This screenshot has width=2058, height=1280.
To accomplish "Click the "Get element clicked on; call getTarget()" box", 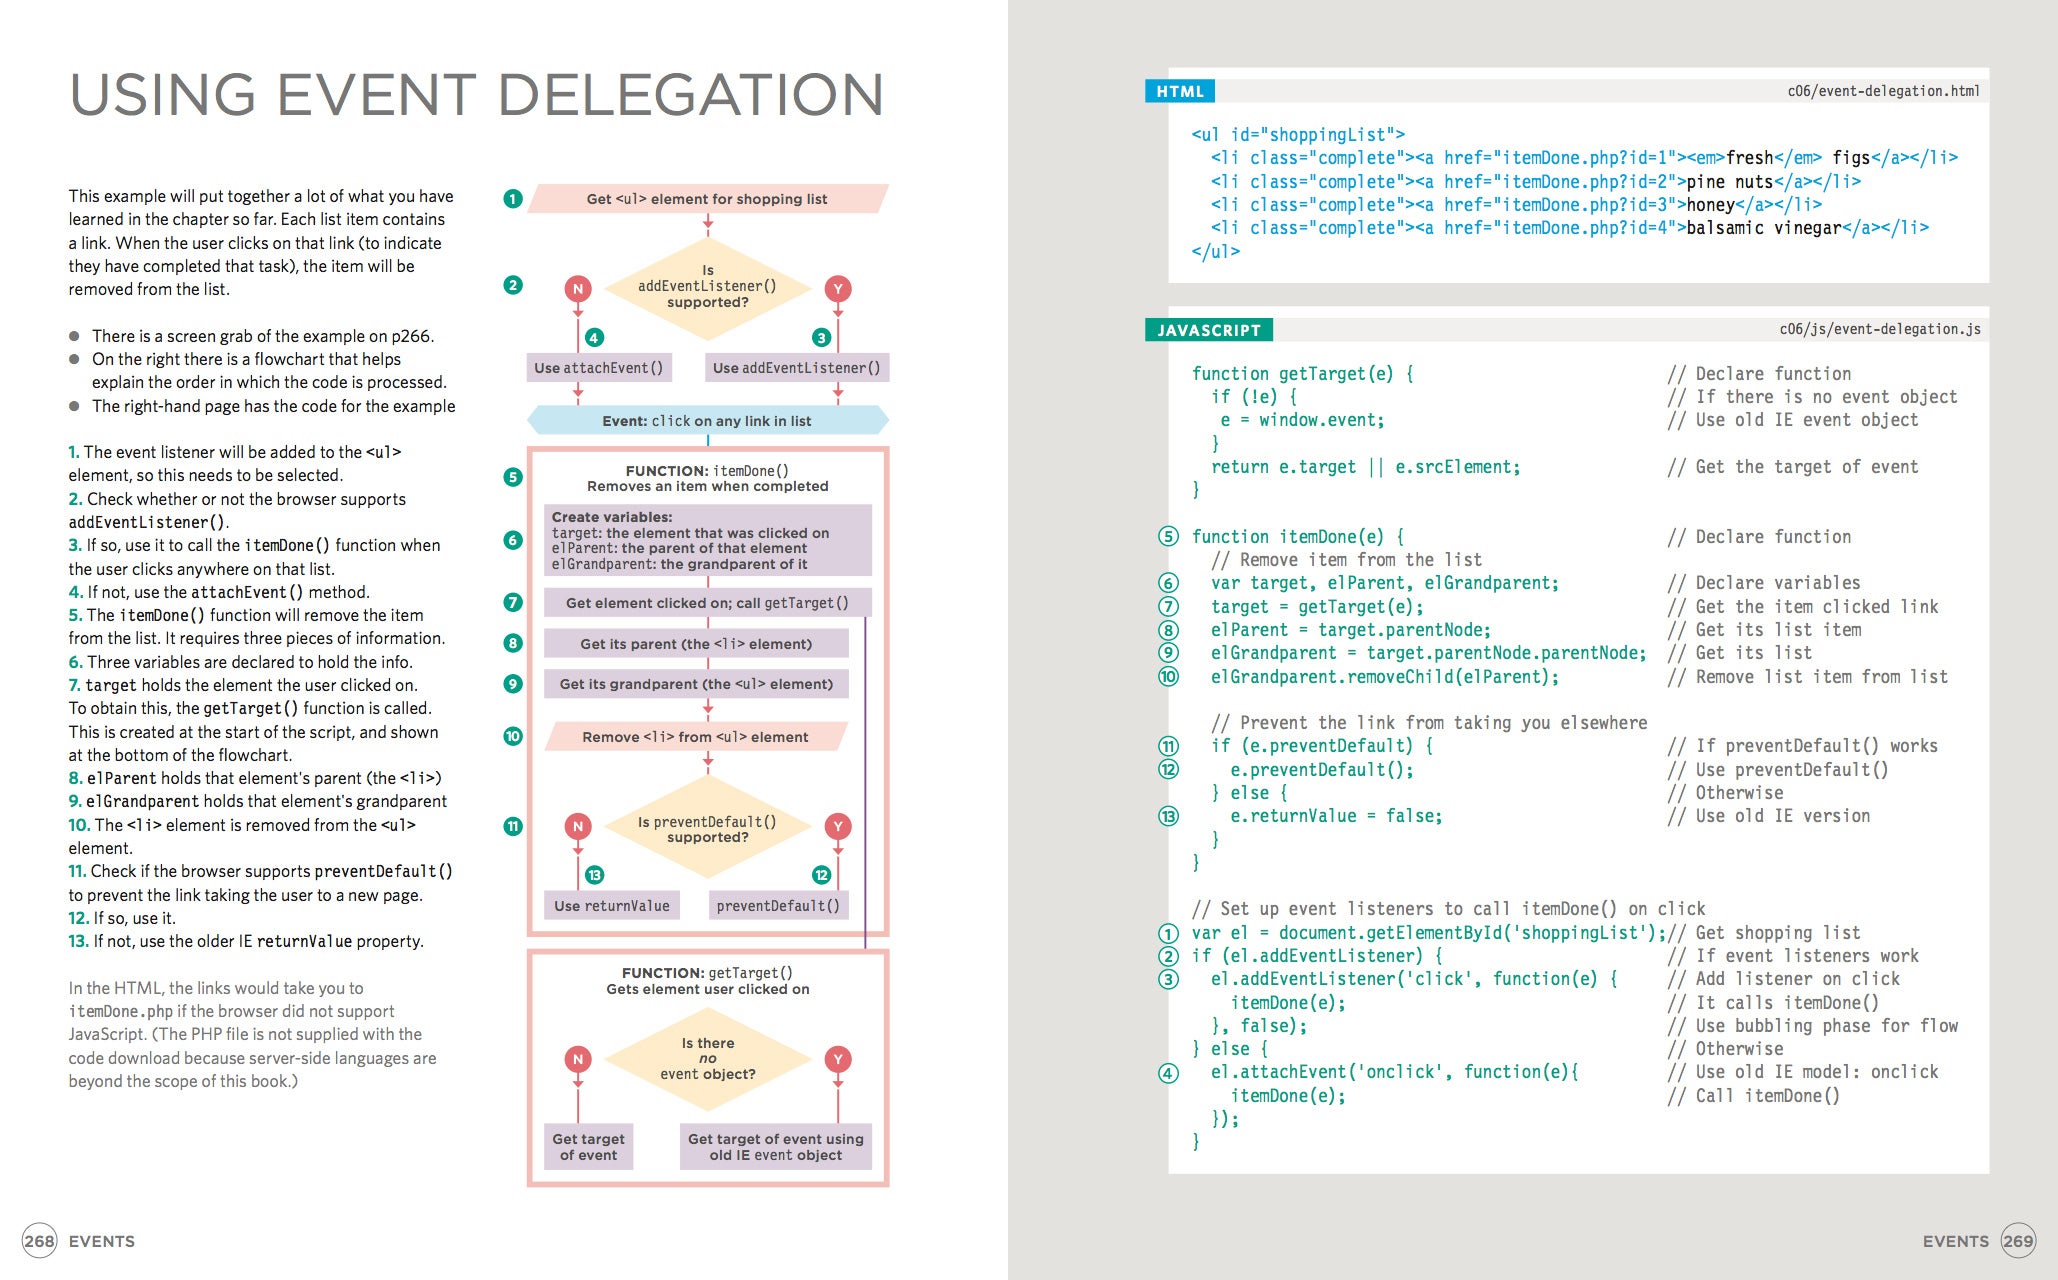I will [708, 603].
